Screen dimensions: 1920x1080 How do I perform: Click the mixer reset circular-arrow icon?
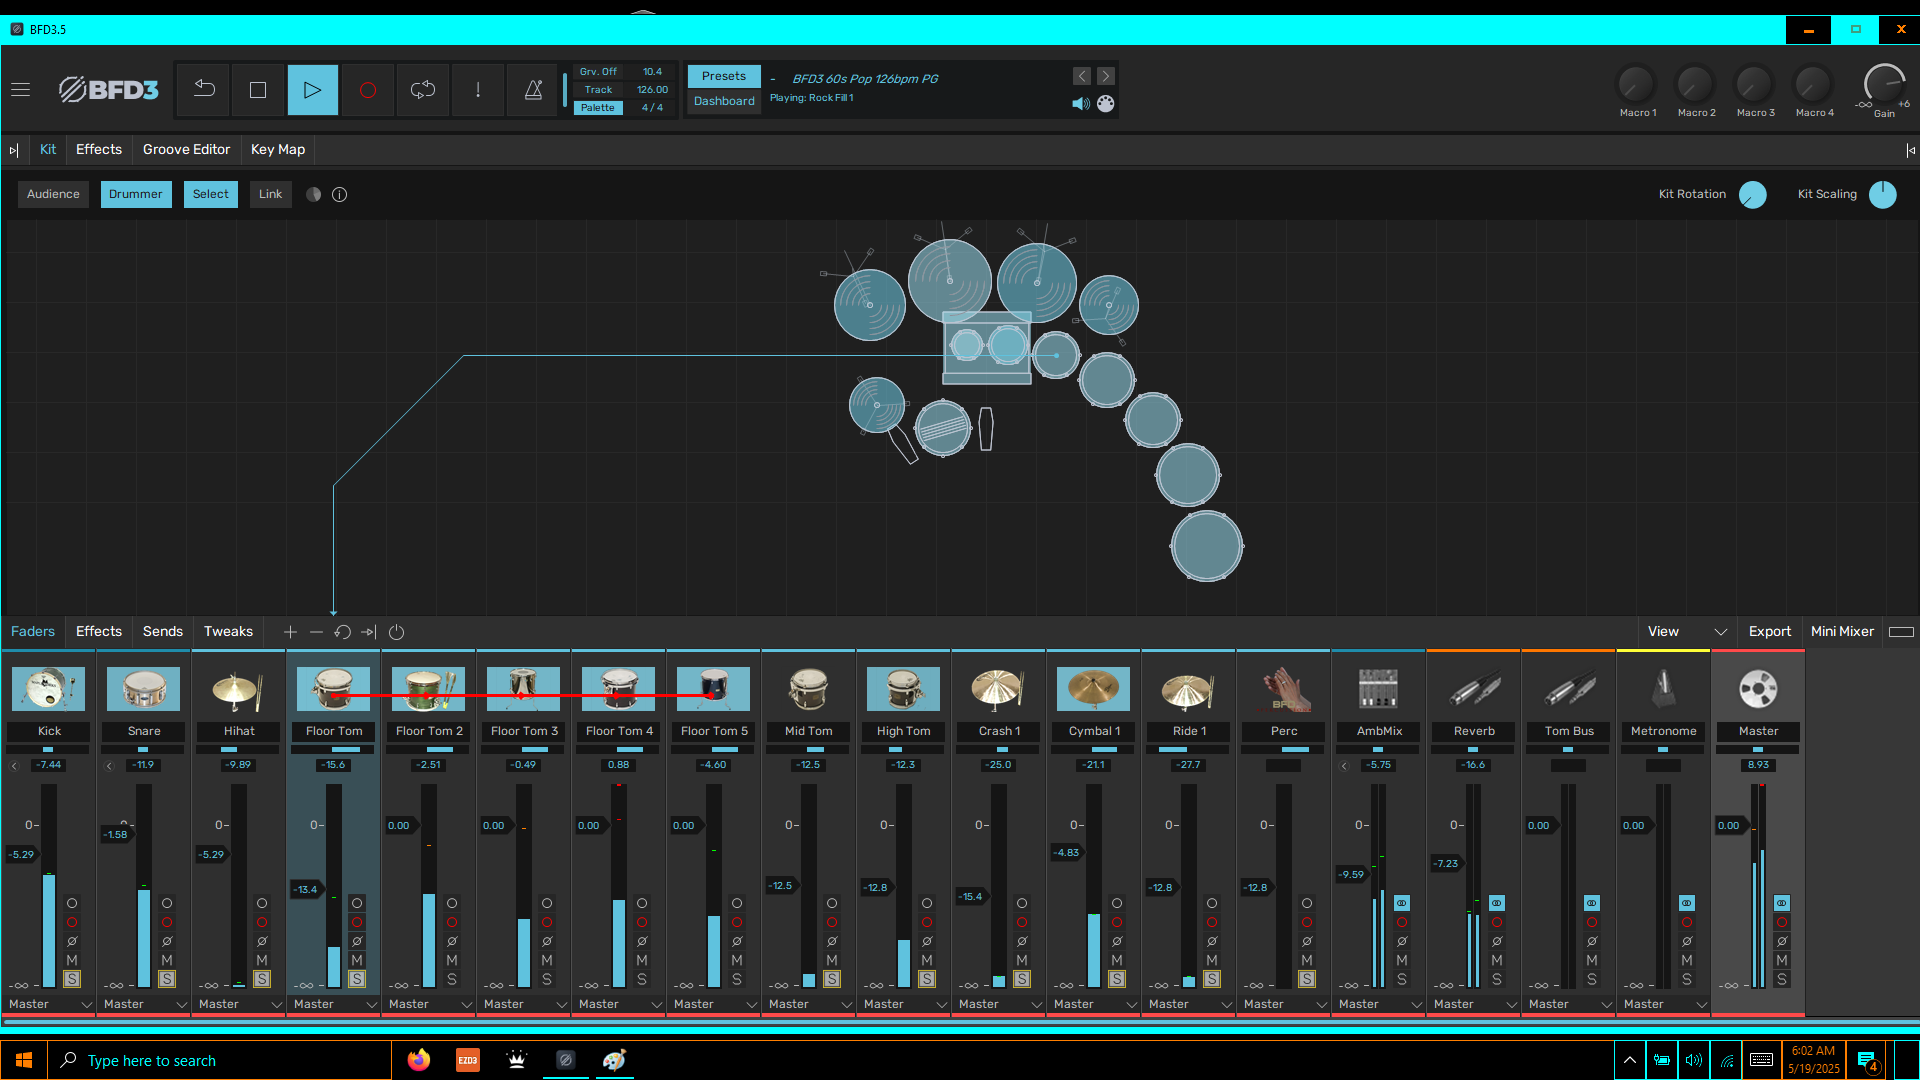(x=342, y=632)
